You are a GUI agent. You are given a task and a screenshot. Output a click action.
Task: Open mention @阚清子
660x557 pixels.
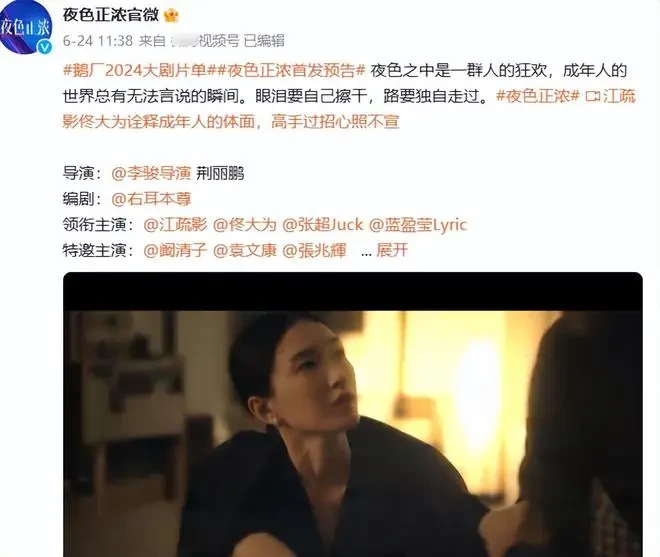click(175, 250)
